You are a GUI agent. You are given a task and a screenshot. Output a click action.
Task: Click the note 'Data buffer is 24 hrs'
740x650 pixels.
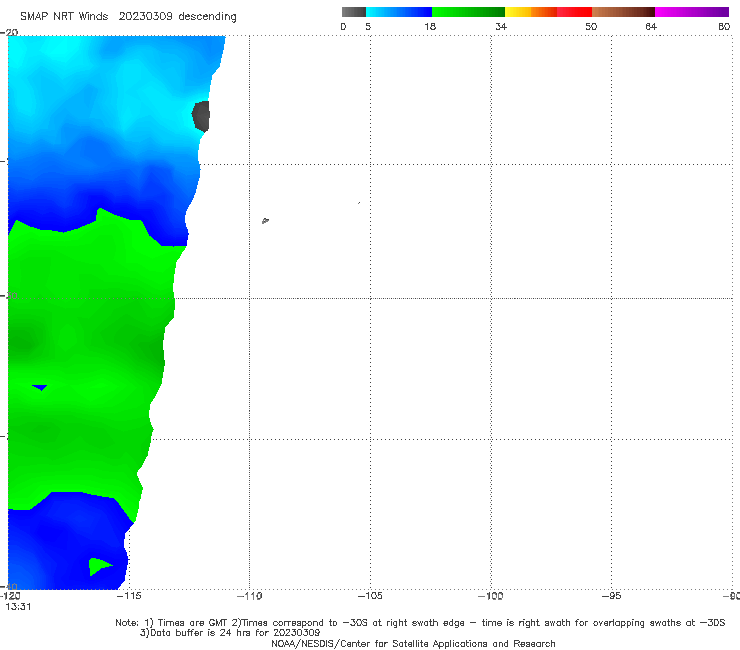click(229, 633)
